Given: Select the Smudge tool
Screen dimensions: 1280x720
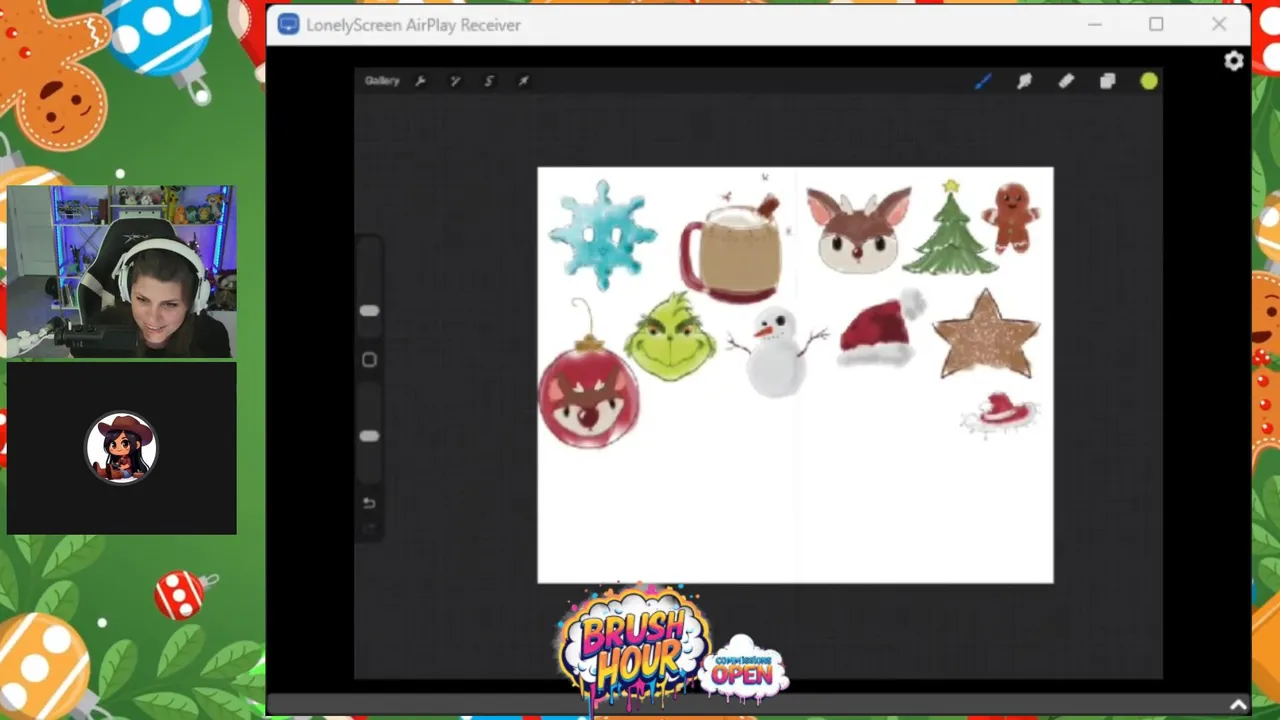Looking at the screenshot, I should 1024,81.
